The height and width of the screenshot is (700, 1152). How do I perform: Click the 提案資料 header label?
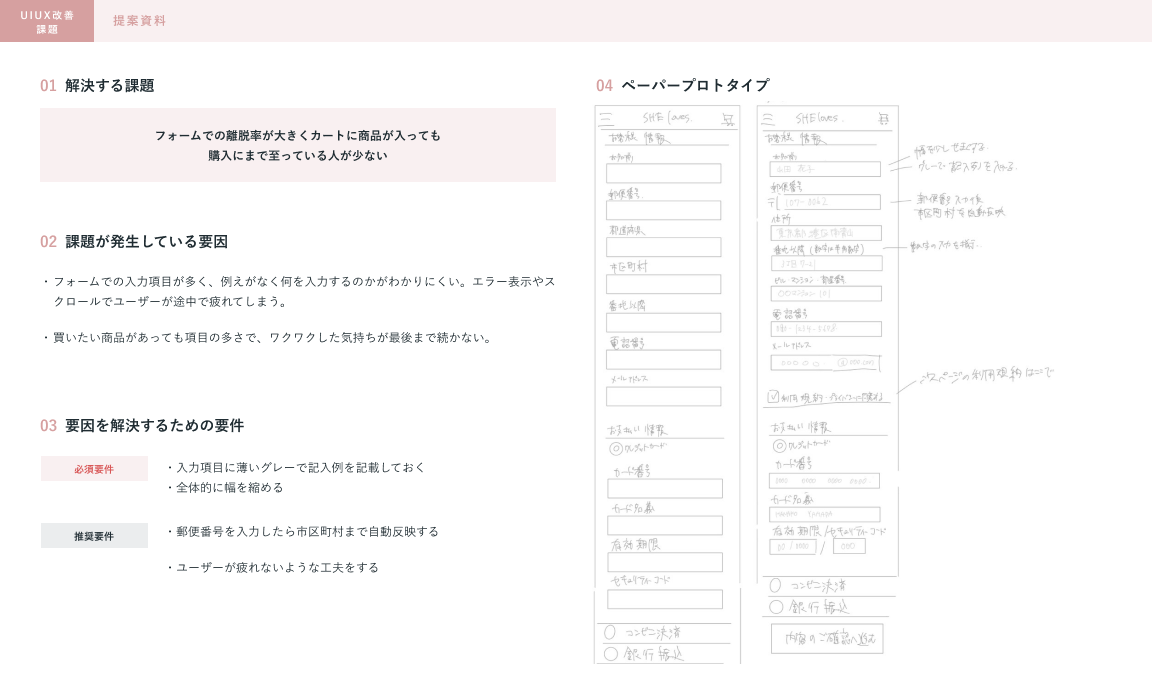tap(140, 21)
